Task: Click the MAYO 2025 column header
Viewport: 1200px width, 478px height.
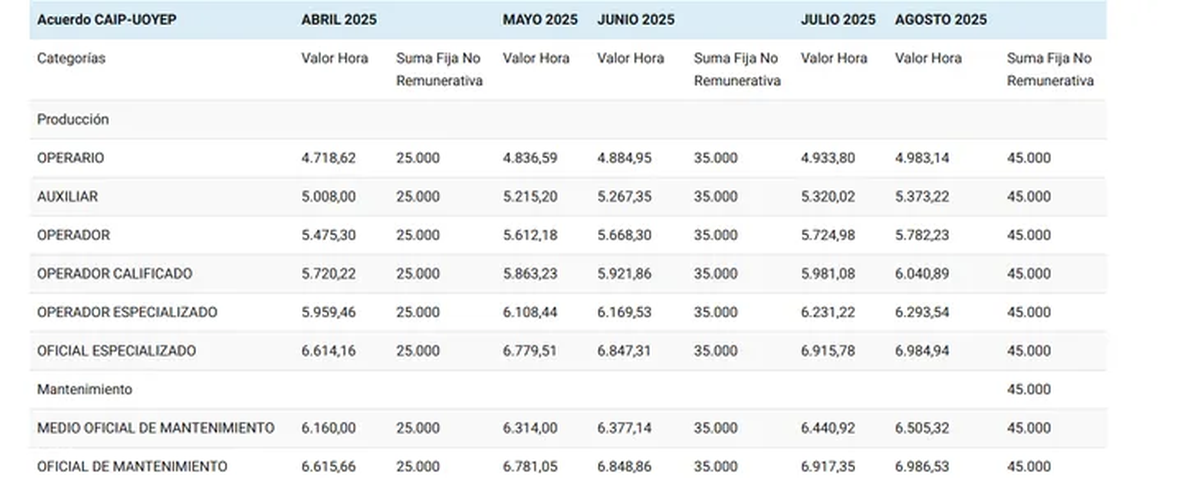Action: click(x=540, y=20)
